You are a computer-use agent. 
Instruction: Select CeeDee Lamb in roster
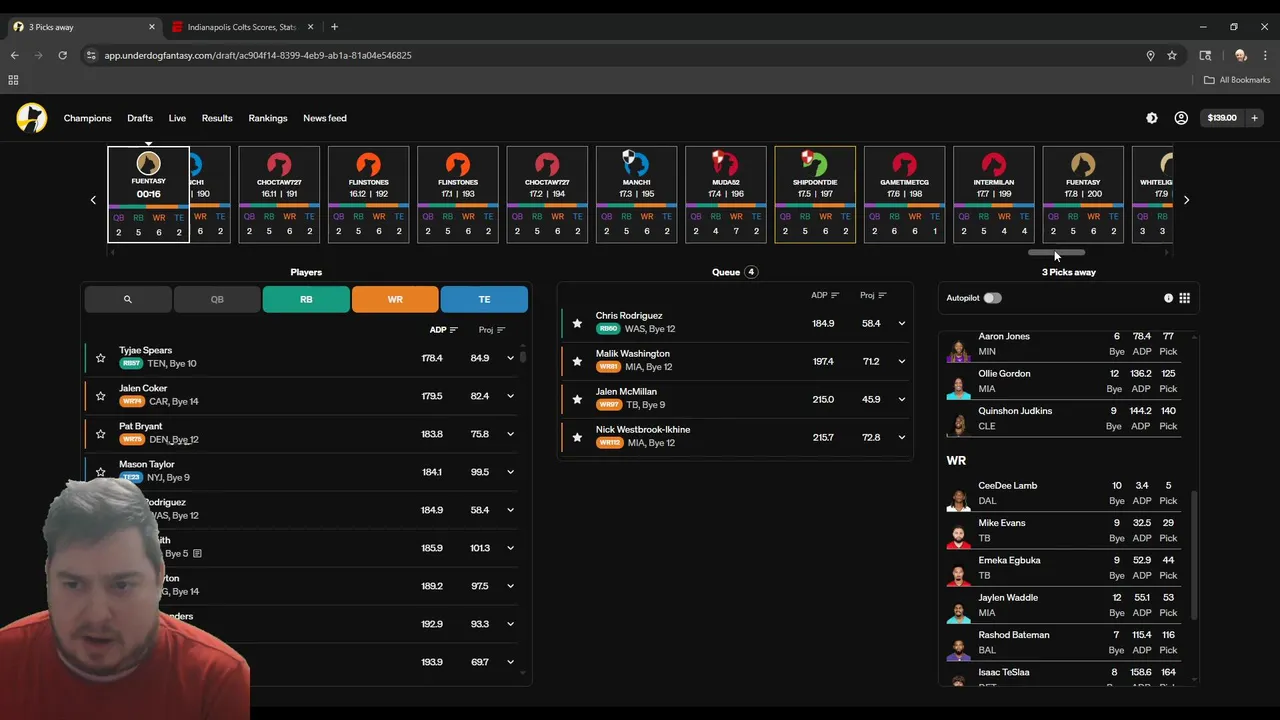1064,493
